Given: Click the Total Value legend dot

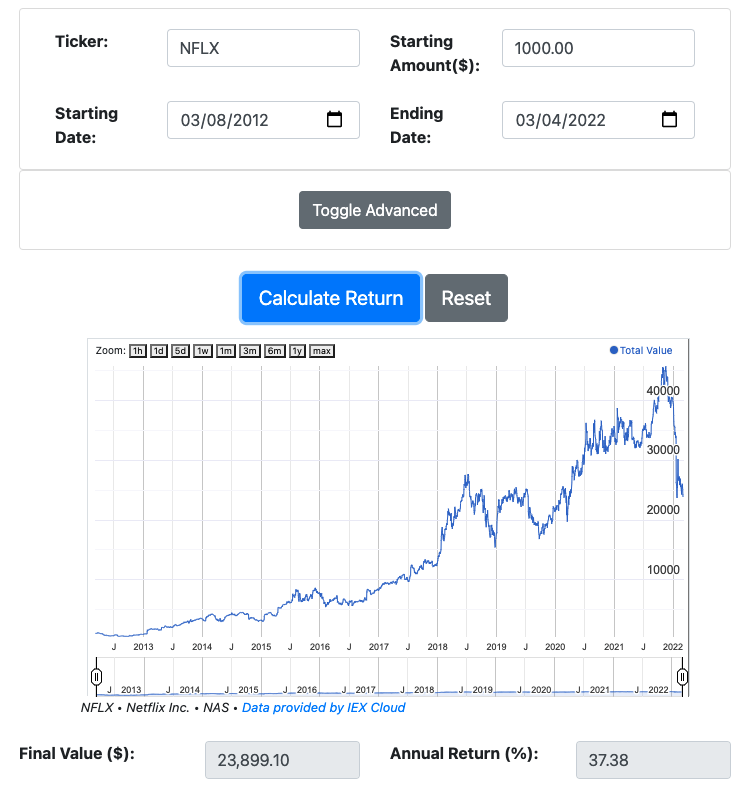Looking at the screenshot, I should (614, 351).
